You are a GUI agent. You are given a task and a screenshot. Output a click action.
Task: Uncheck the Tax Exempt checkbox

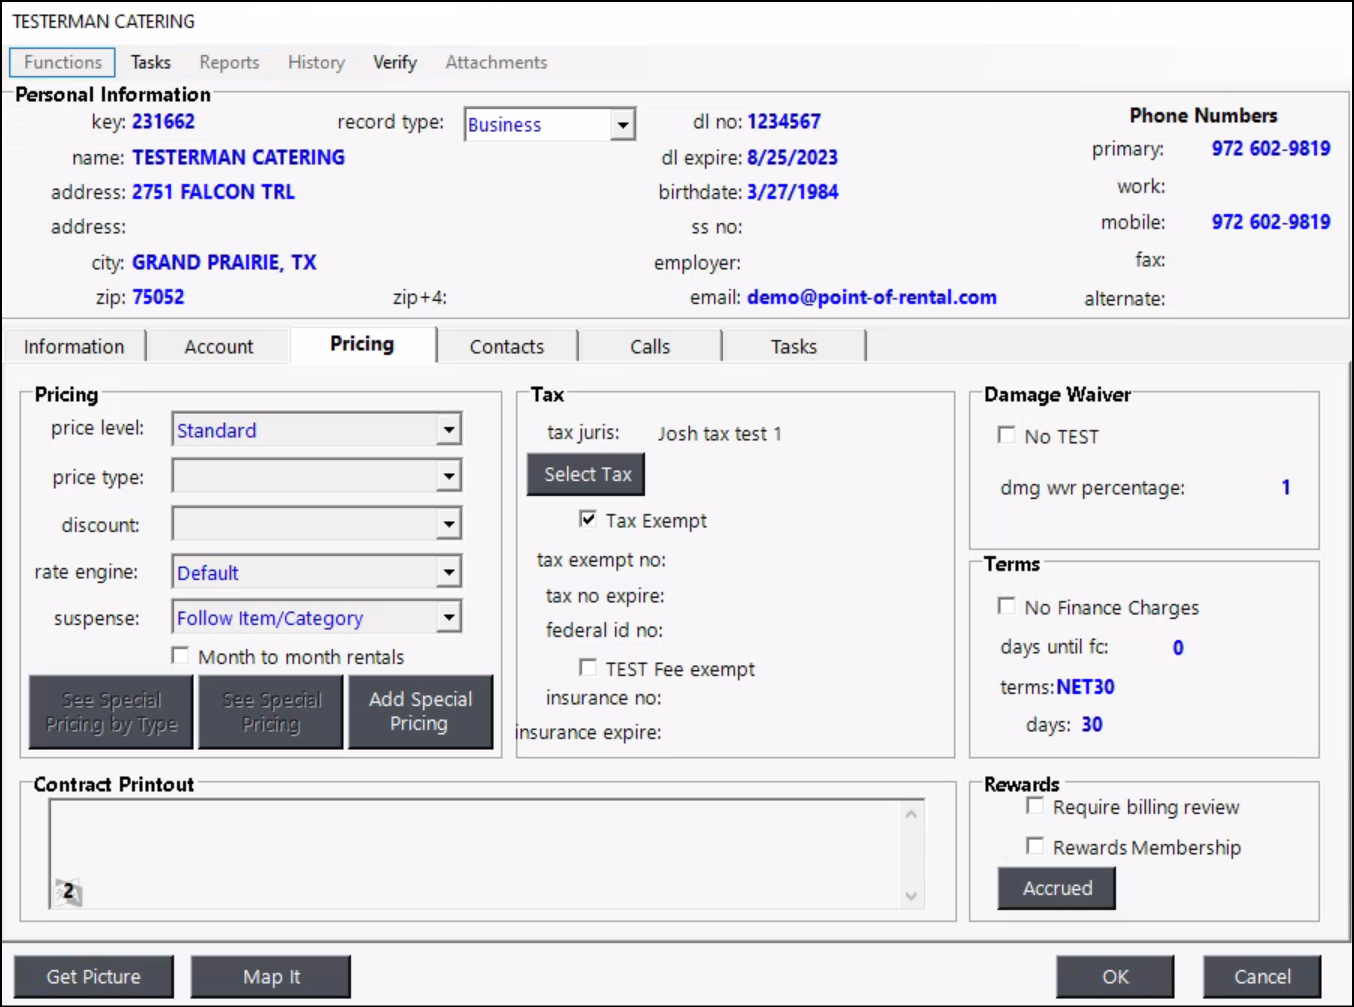(x=588, y=519)
